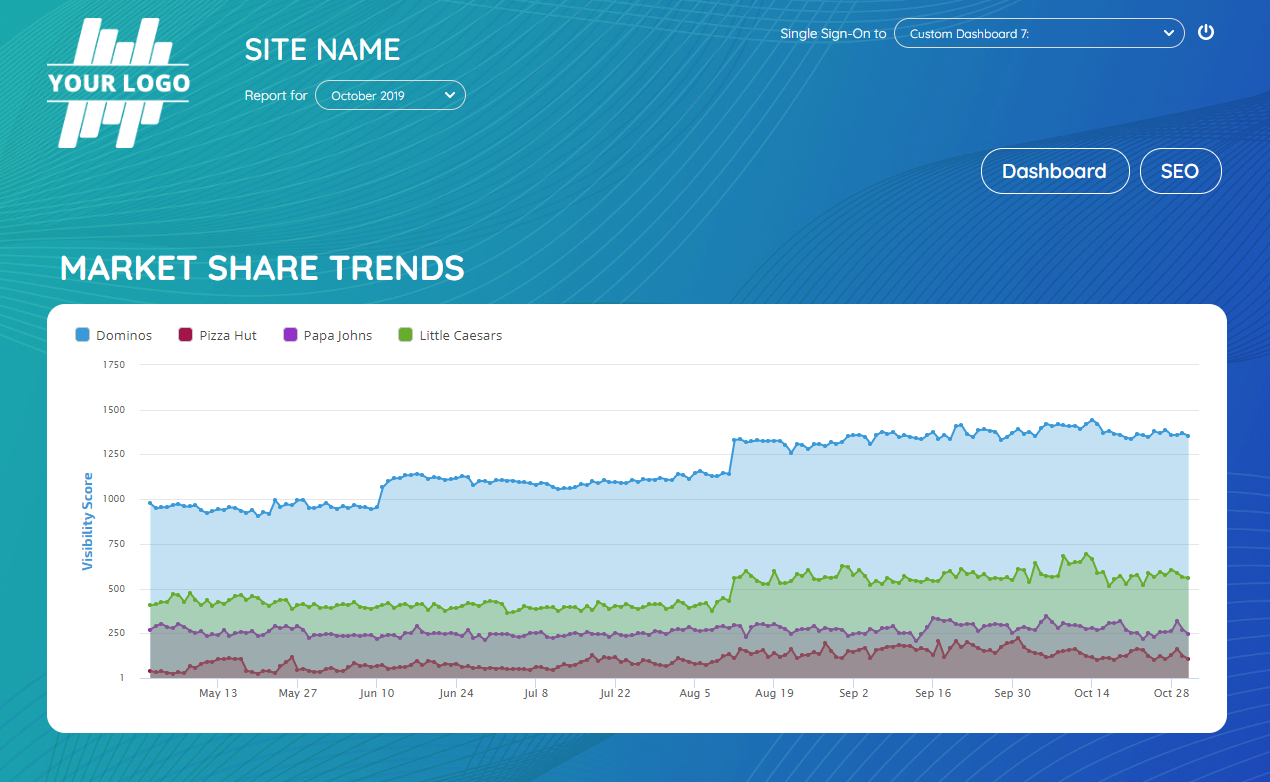Click the Visibility Score axis title
1270x782 pixels.
(88, 521)
